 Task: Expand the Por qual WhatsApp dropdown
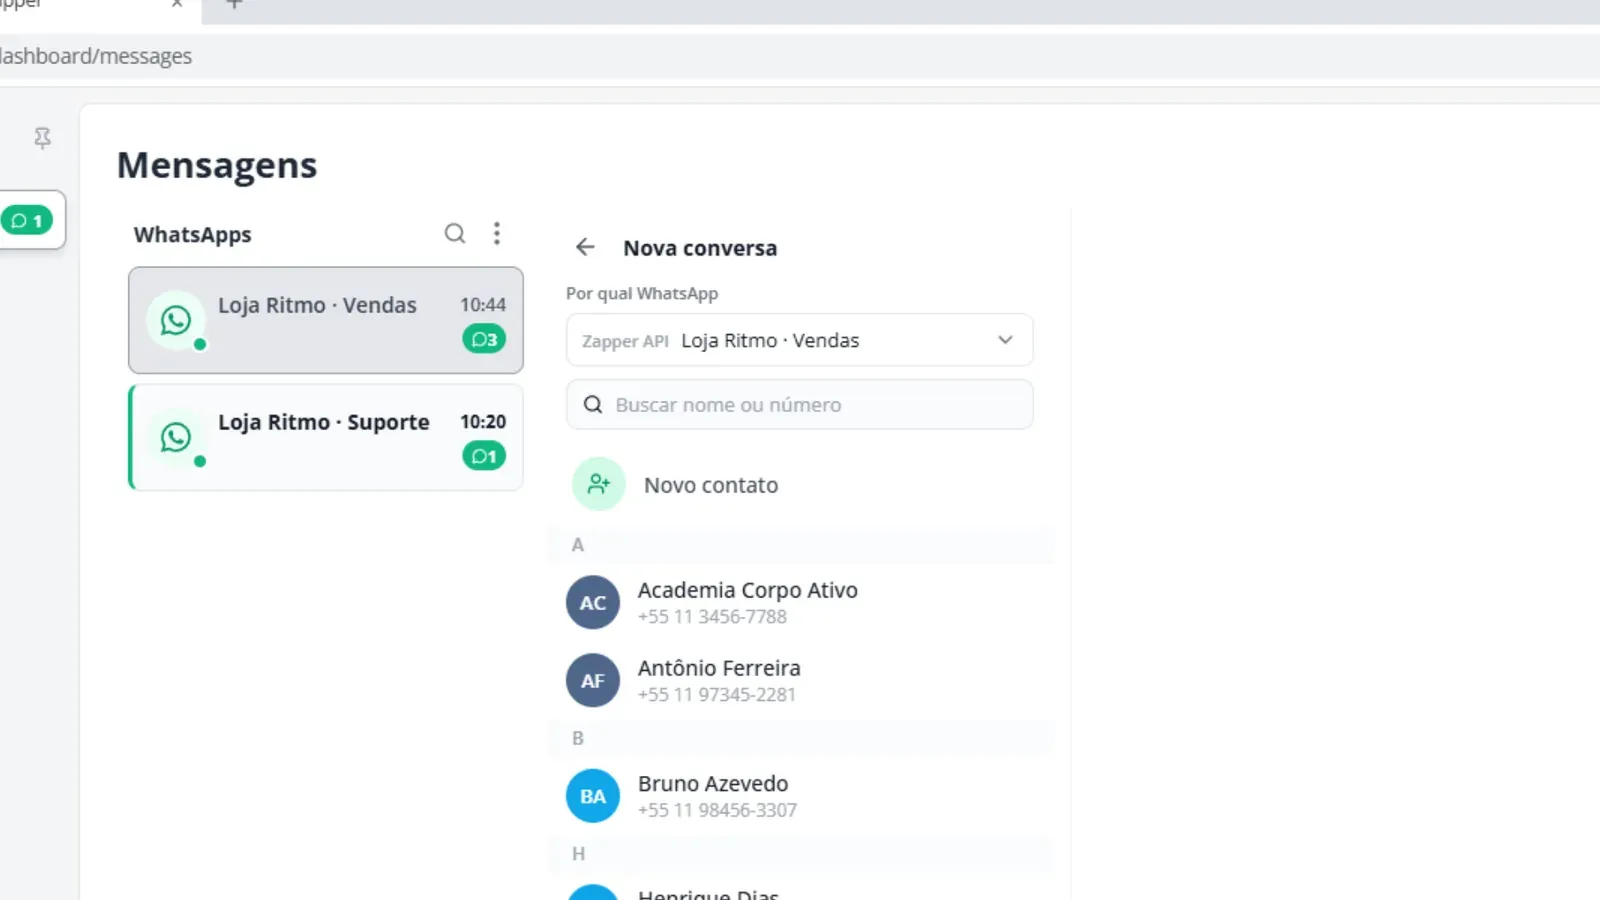[799, 340]
